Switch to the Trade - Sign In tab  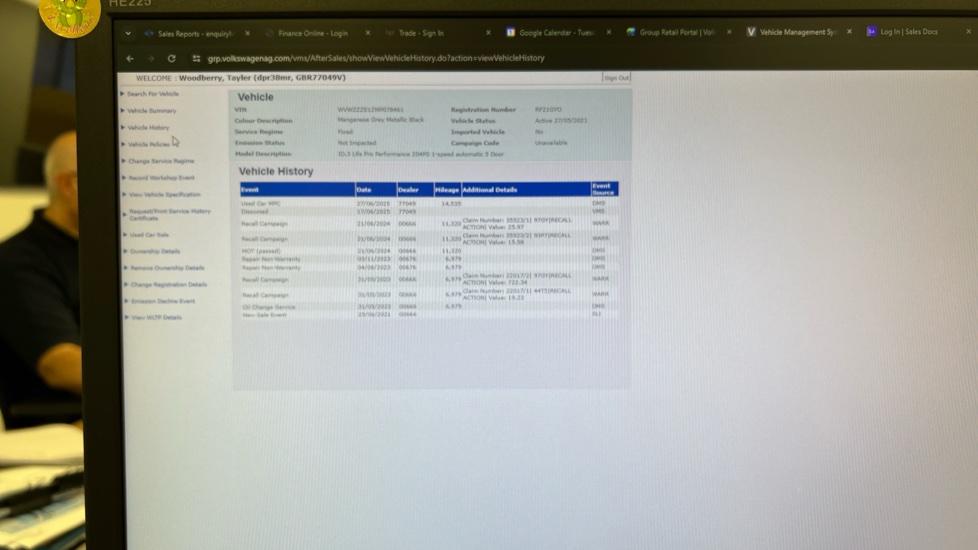(x=421, y=33)
